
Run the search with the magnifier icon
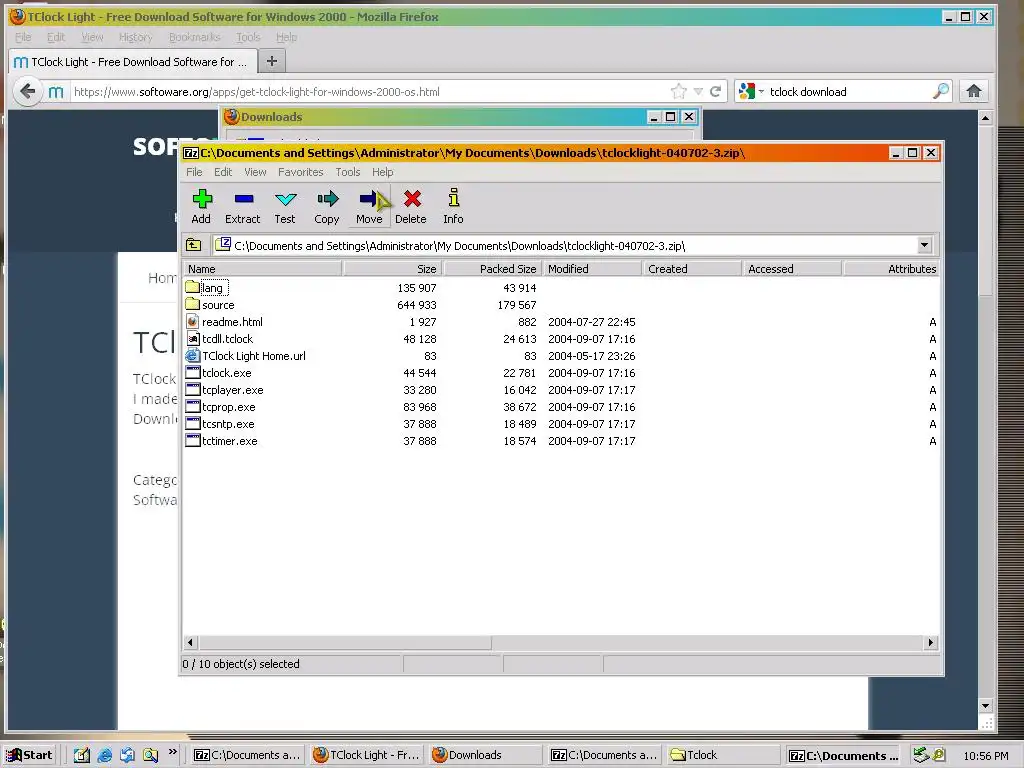click(x=940, y=91)
